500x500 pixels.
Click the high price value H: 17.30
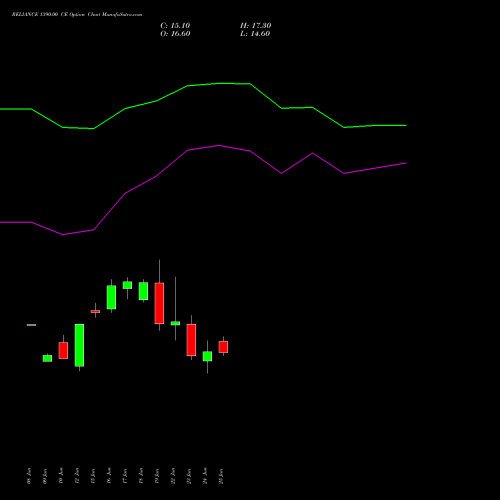click(256, 26)
